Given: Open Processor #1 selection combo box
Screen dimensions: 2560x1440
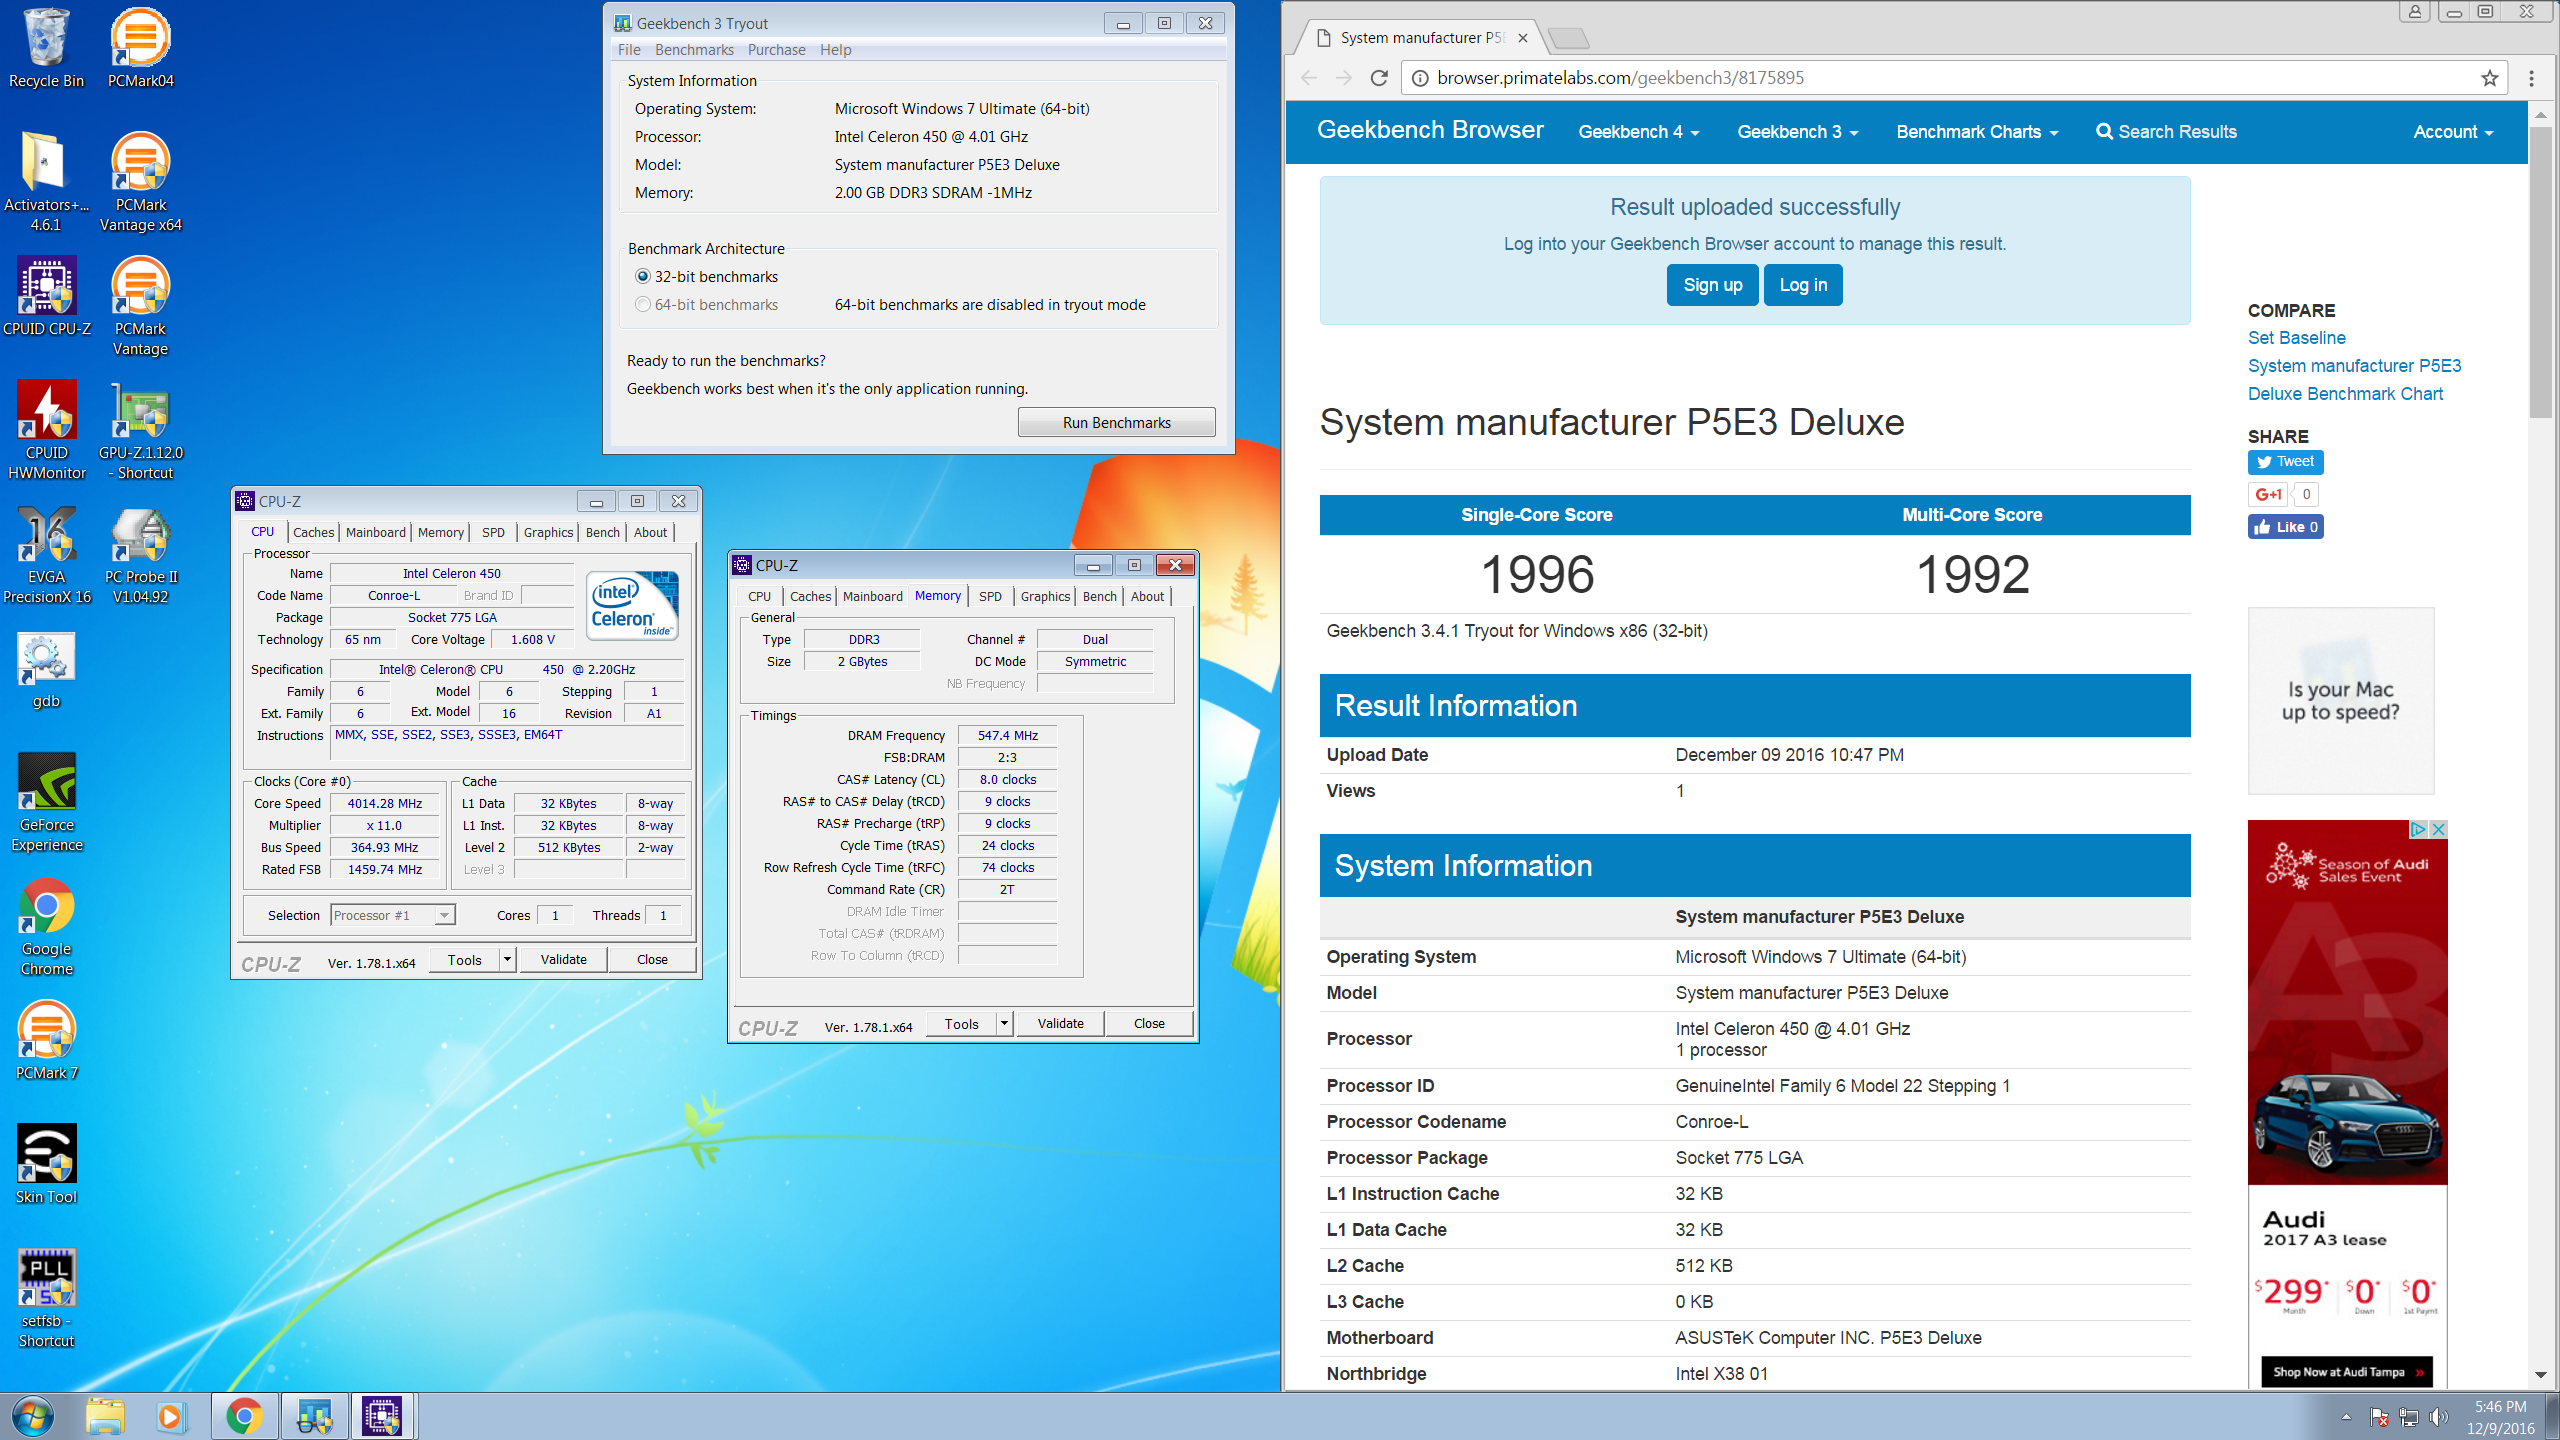Looking at the screenshot, I should [x=393, y=915].
